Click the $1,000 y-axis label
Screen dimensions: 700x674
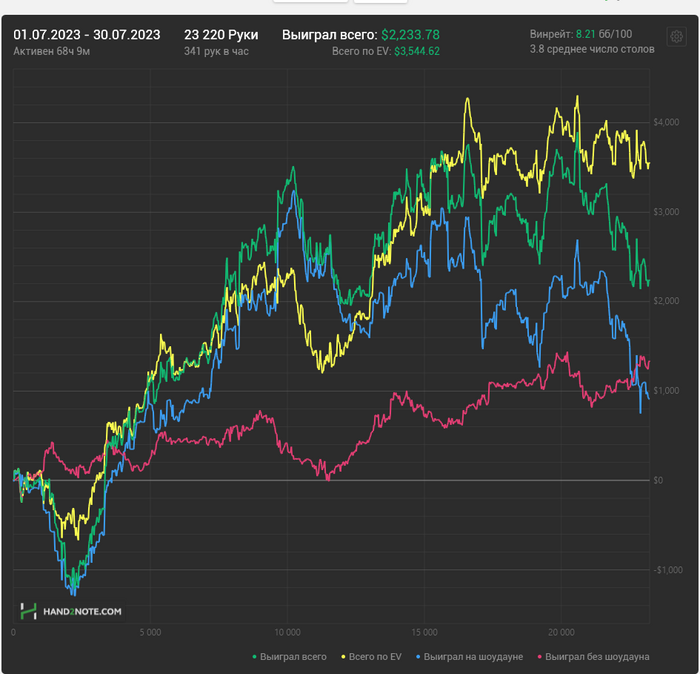[666, 391]
